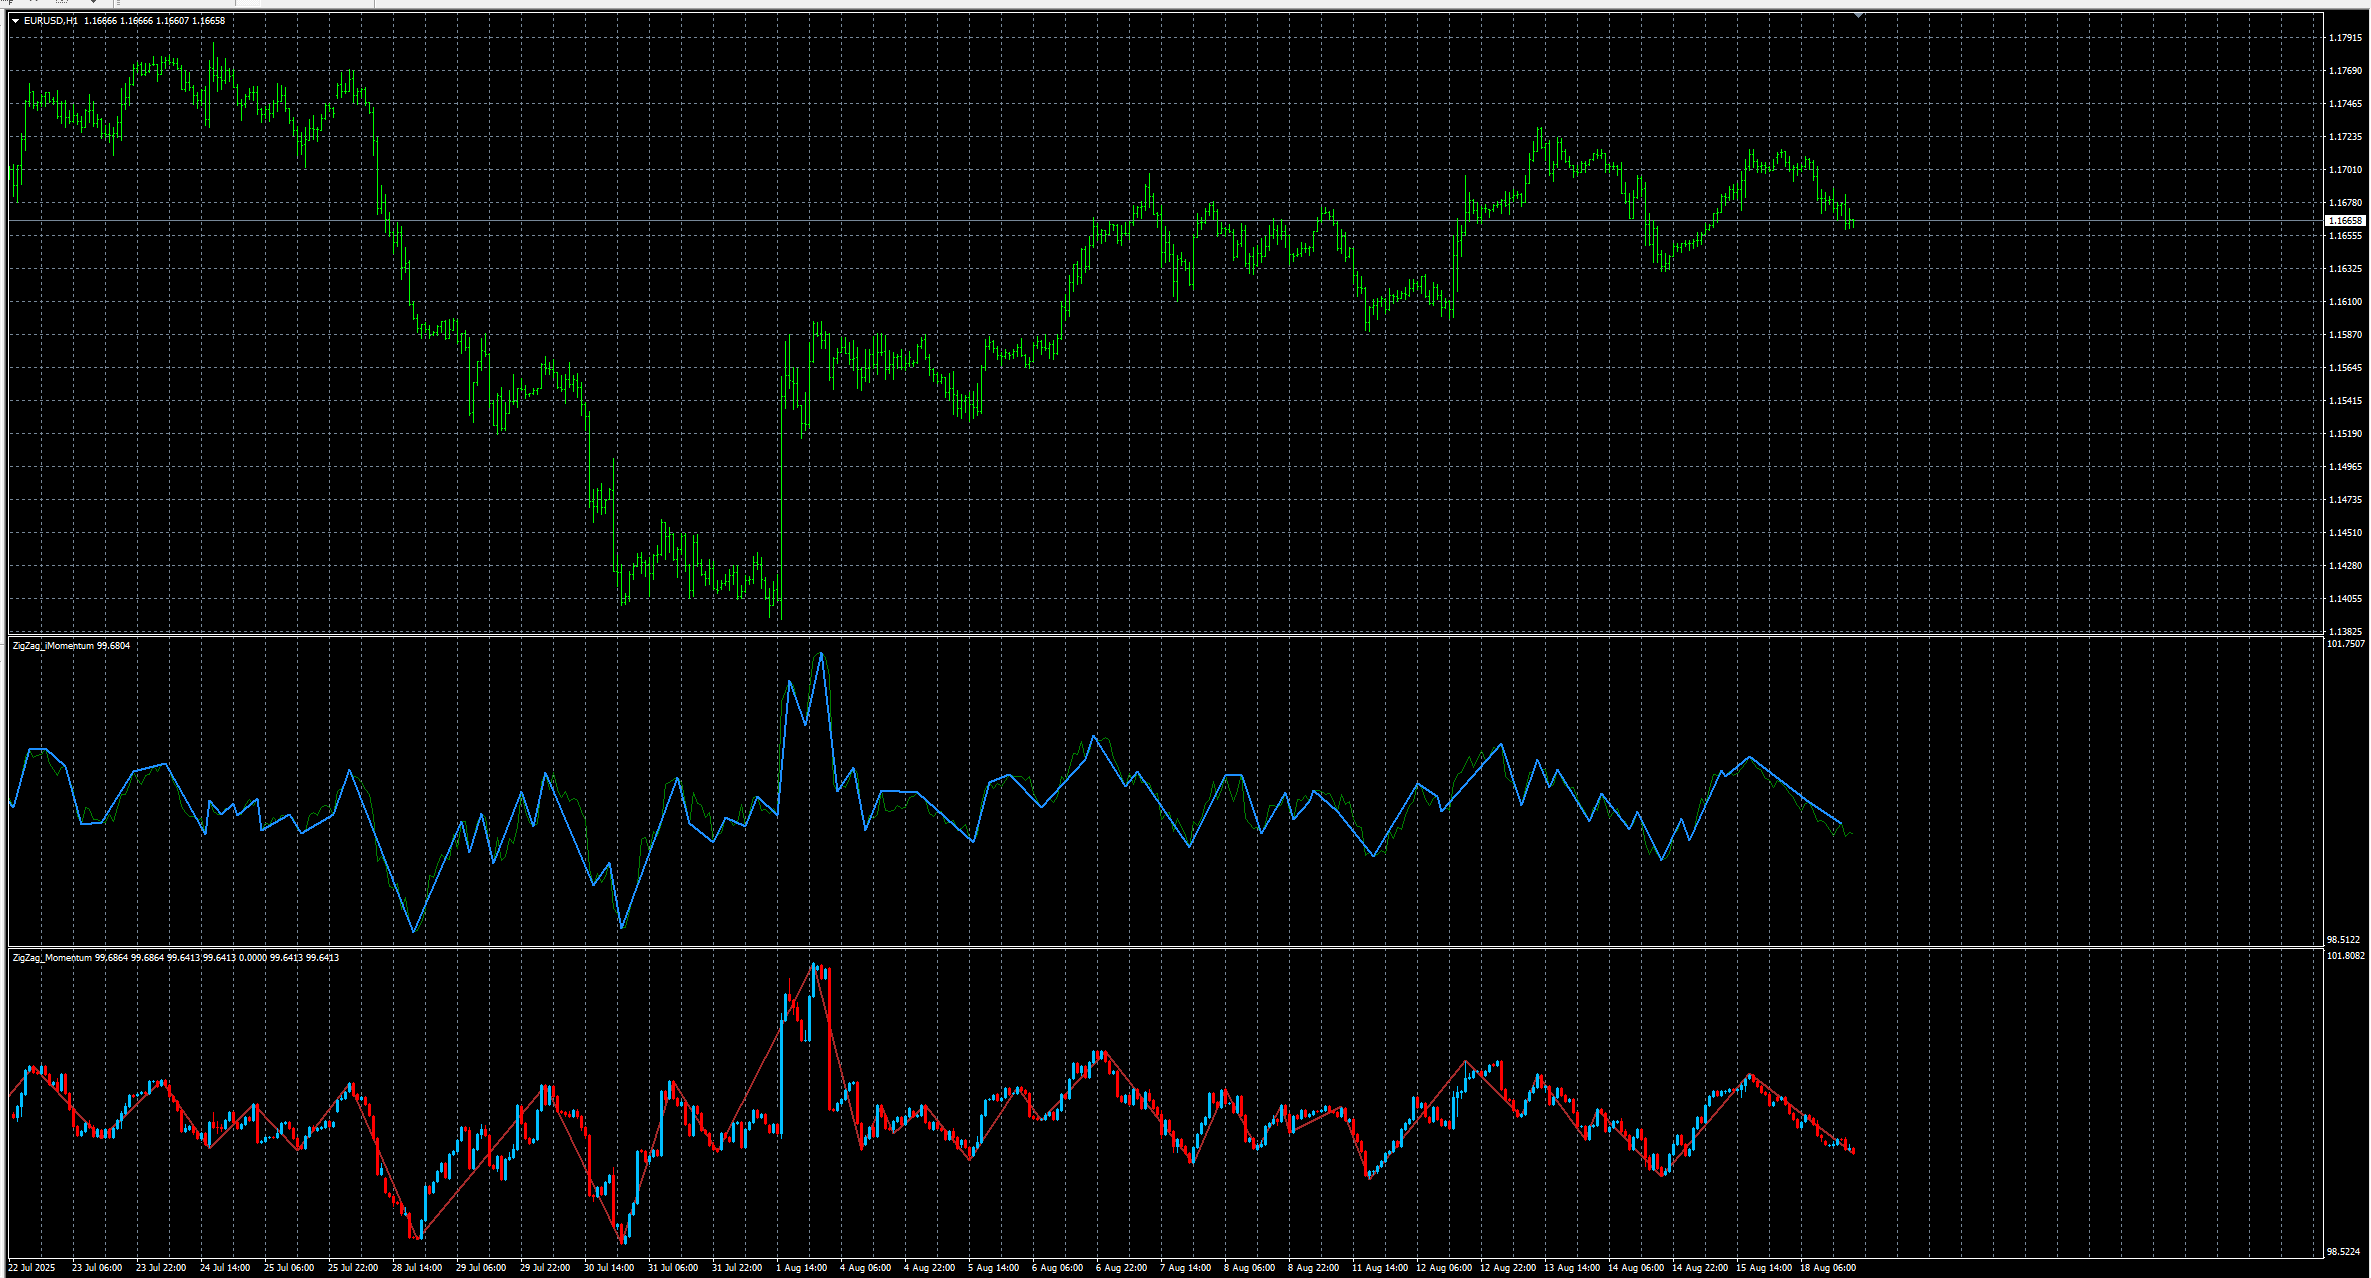2371x1278 pixels.
Task: Click the 98.5122 iMomentum scale minimum
Action: coord(2343,940)
